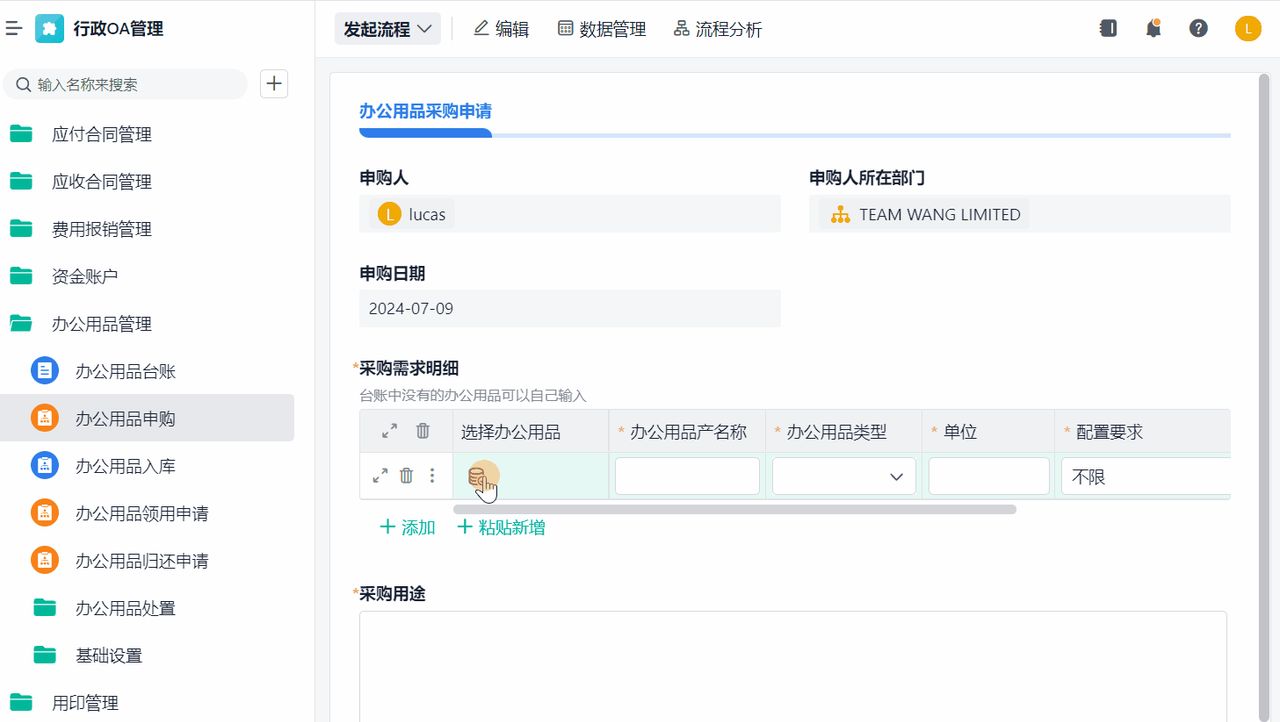Viewport: 1280px width, 722px height.
Task: Open notifications via the bell icon
Action: coord(1153,28)
